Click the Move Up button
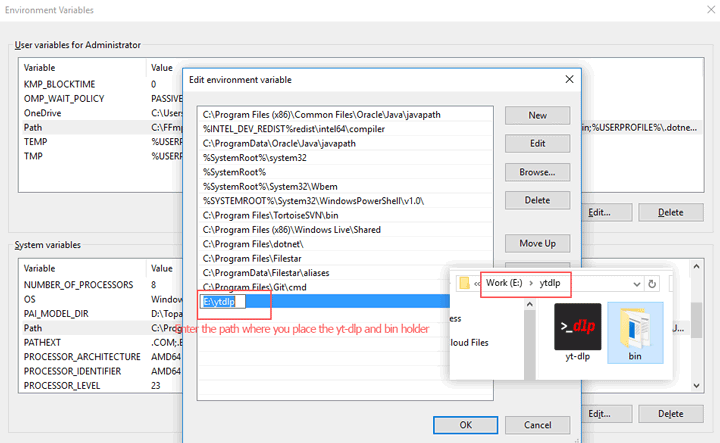The image size is (720, 443). click(x=537, y=243)
